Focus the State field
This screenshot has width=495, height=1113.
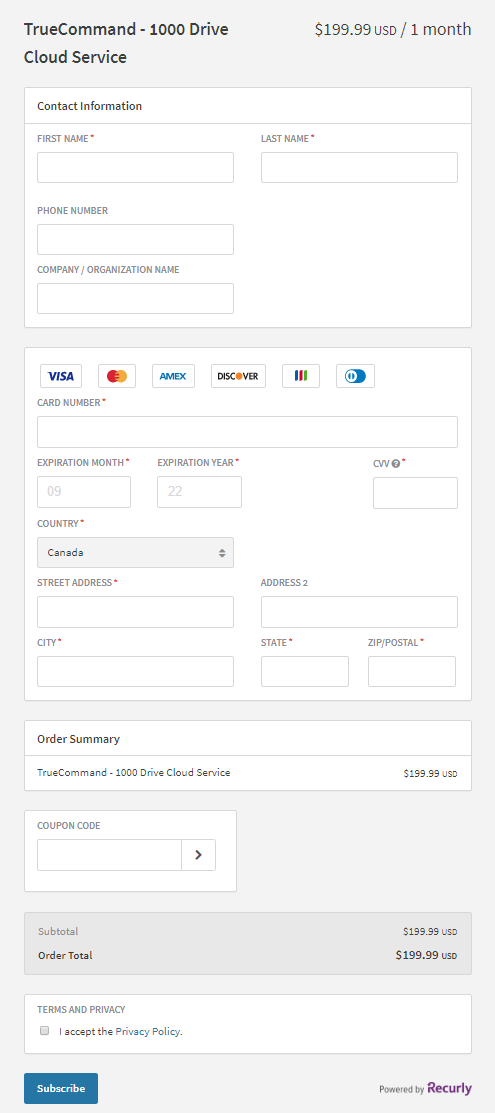pyautogui.click(x=305, y=671)
